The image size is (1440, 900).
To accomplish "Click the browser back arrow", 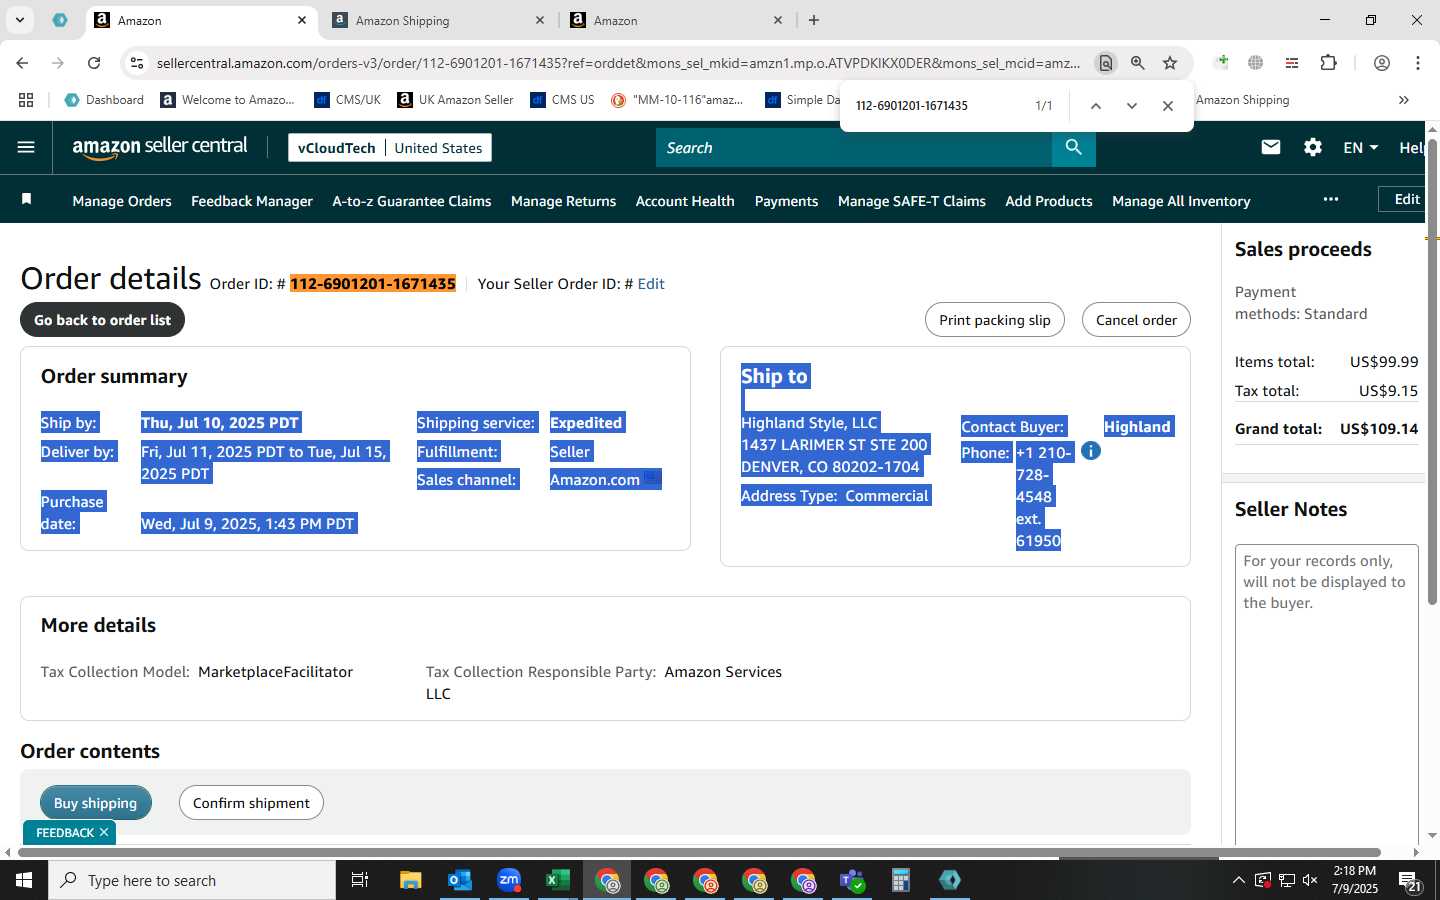I will point(22,63).
